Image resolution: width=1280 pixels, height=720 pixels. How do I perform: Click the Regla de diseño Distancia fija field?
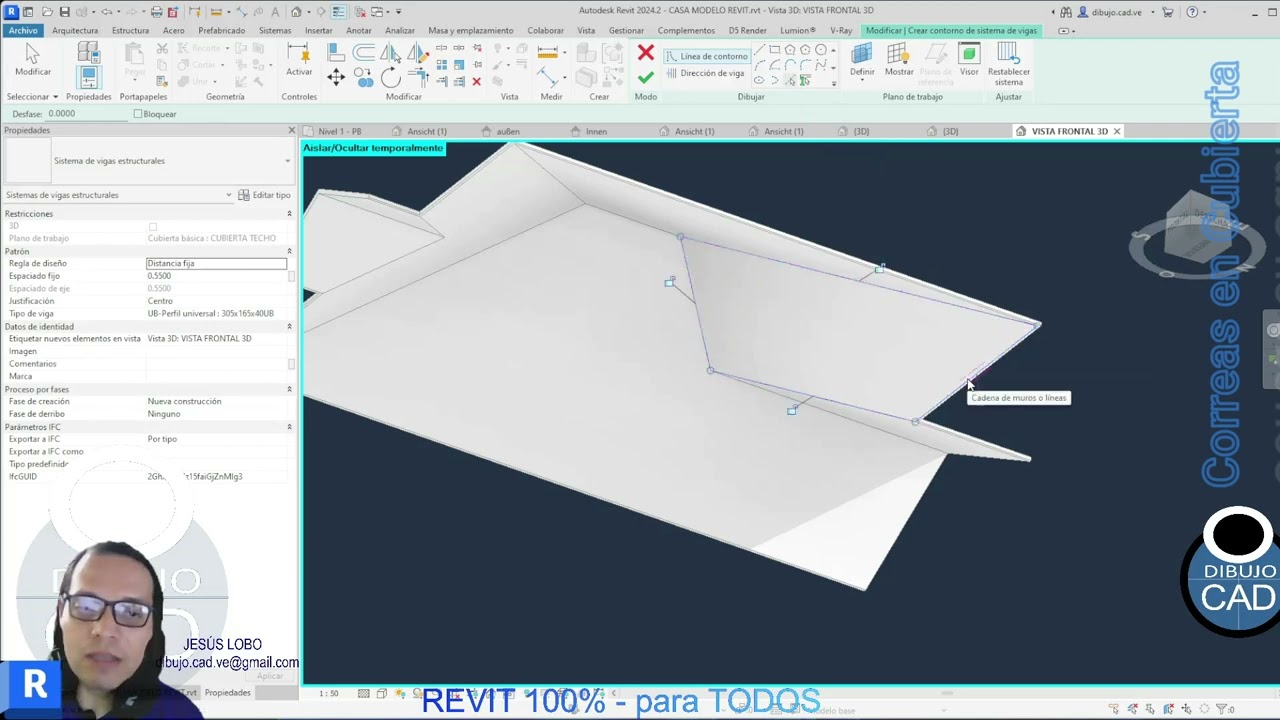216,263
